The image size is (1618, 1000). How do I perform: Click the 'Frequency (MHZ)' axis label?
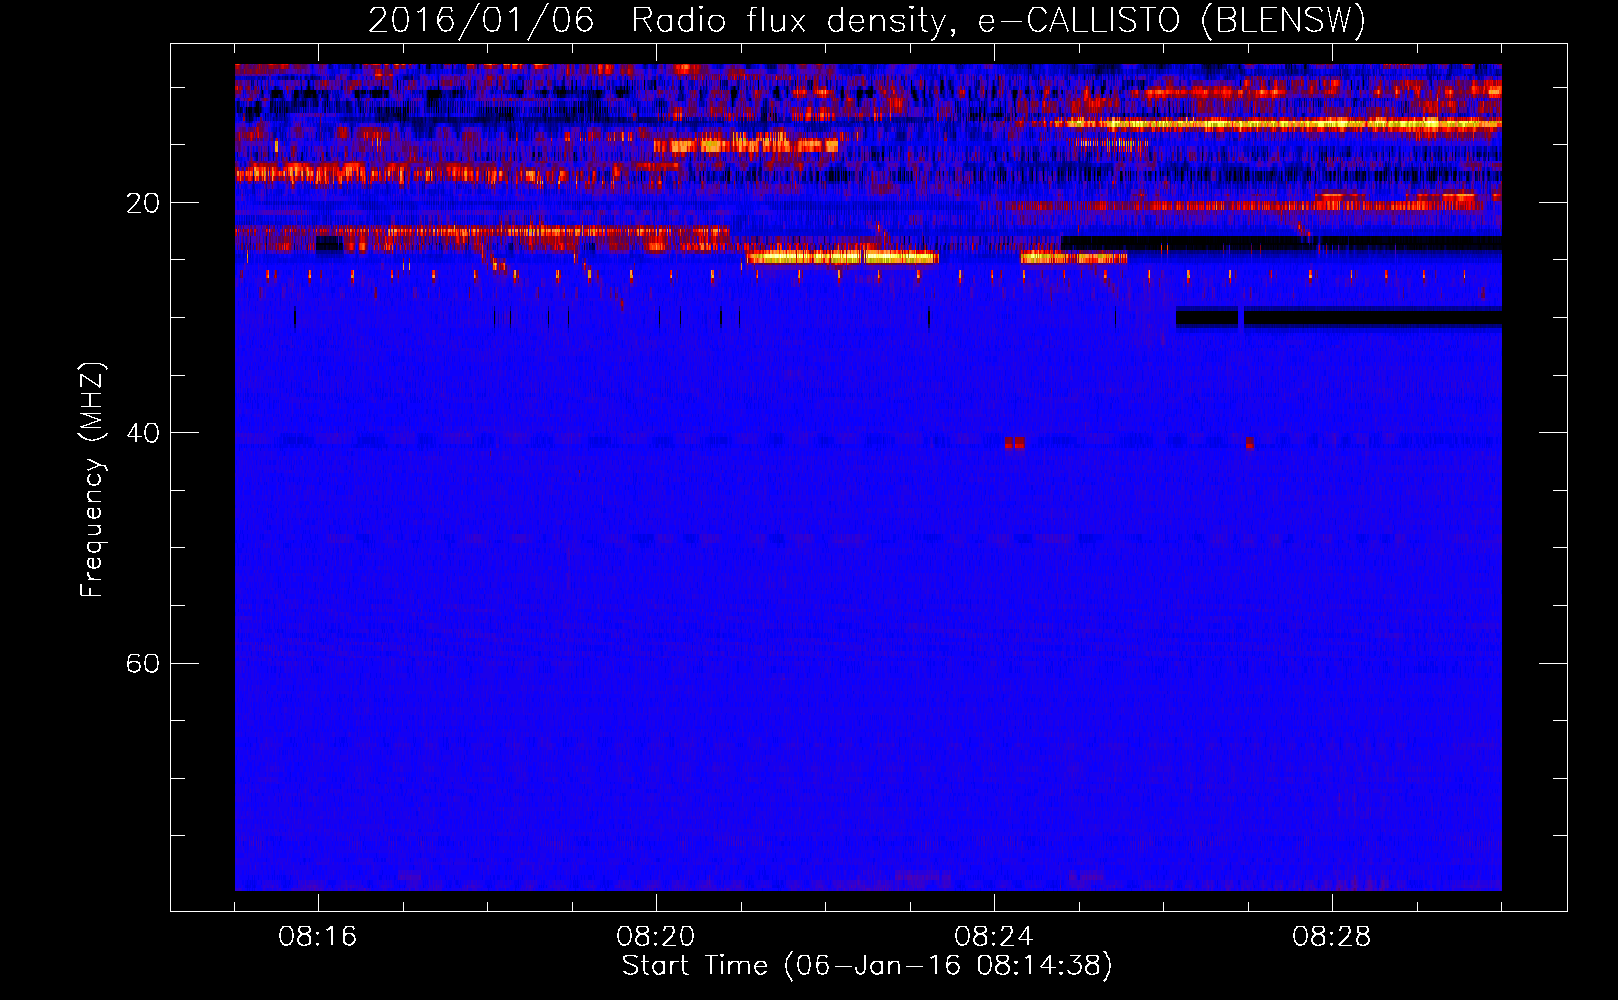pyautogui.click(x=92, y=480)
